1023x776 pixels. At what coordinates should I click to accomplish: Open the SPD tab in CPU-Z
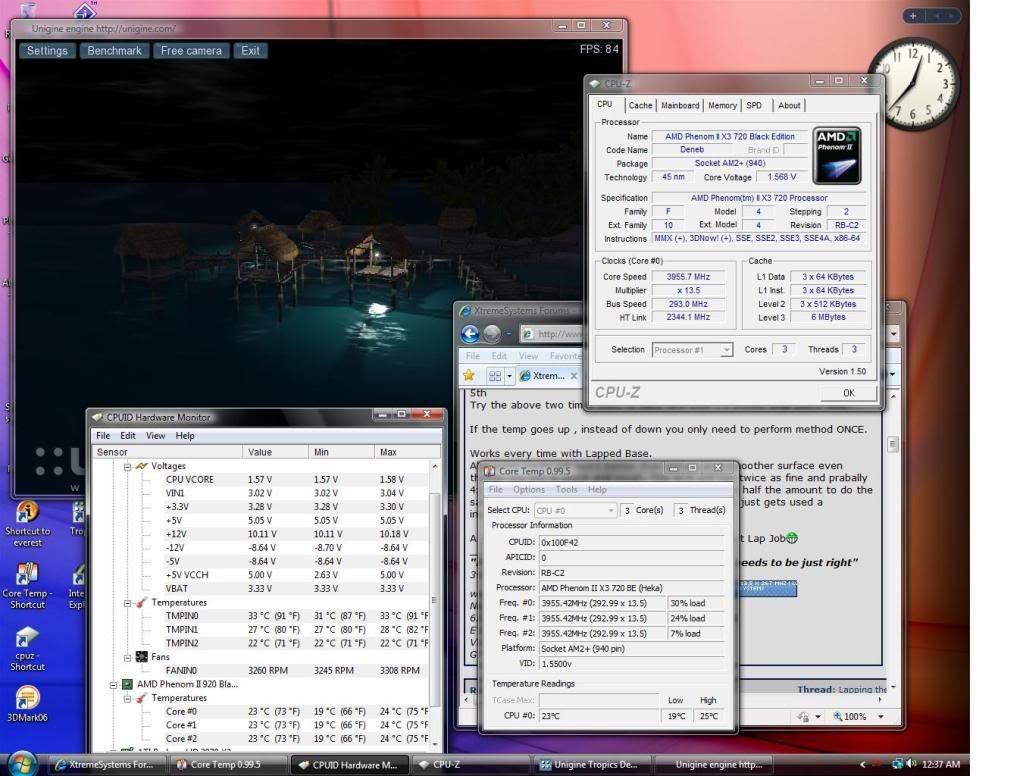(754, 105)
